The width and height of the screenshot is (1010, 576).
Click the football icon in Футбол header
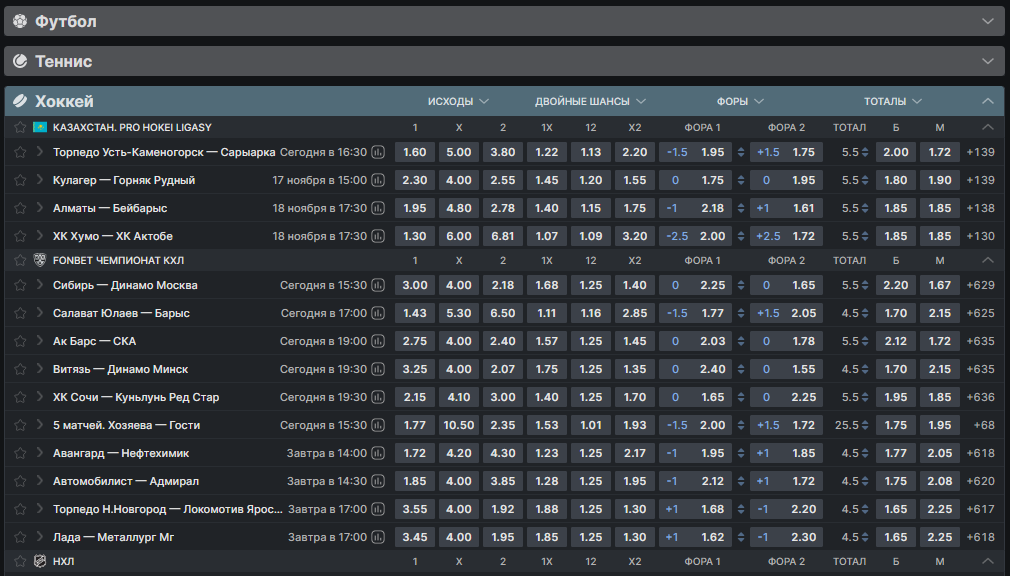pyautogui.click(x=20, y=21)
